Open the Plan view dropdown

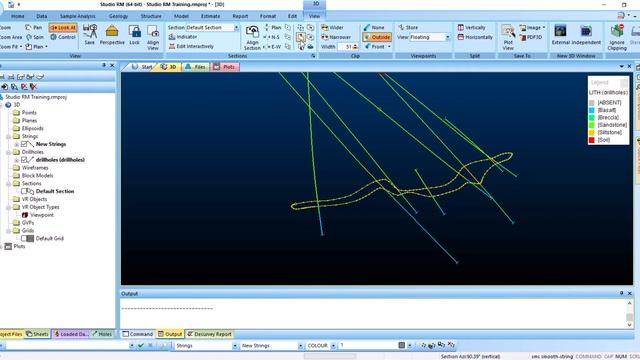[x=46, y=47]
